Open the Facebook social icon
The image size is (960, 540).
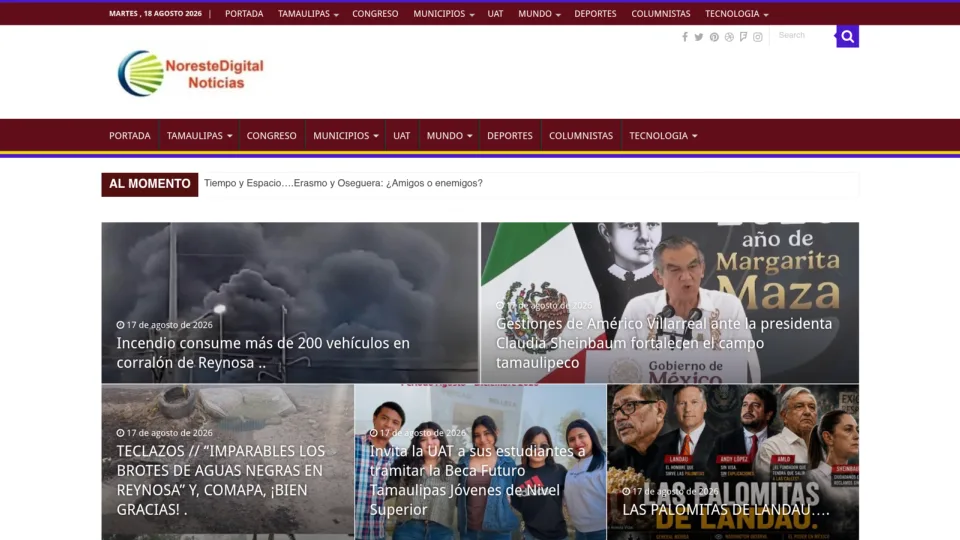point(684,37)
